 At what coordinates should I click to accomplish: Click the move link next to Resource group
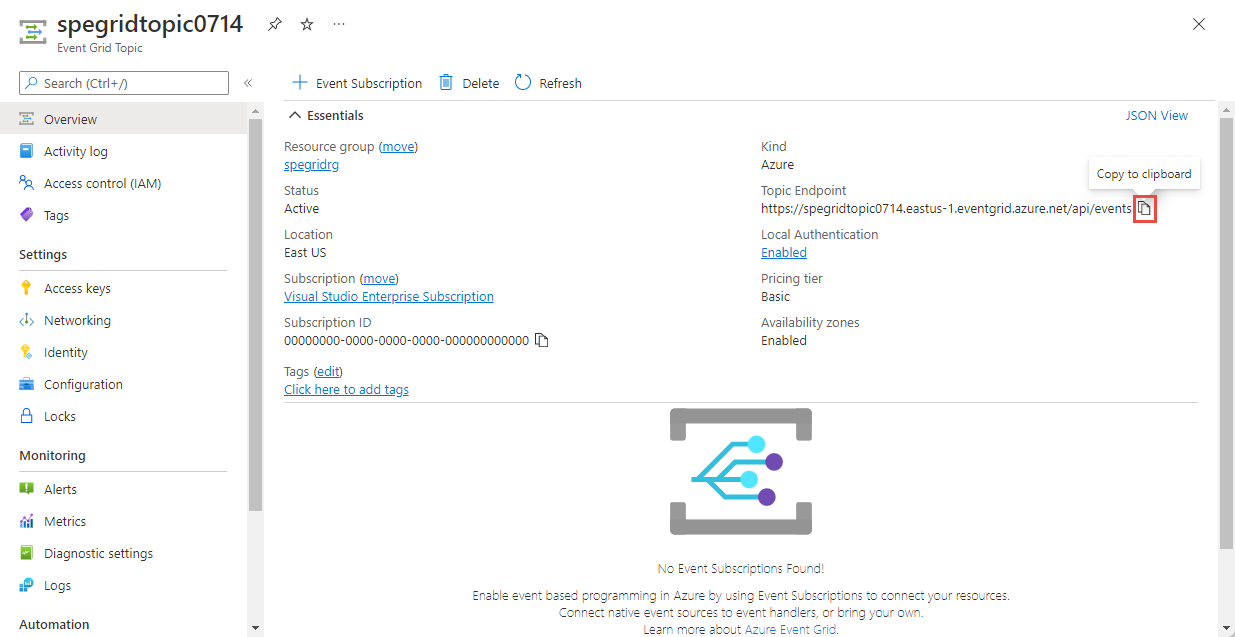(398, 146)
